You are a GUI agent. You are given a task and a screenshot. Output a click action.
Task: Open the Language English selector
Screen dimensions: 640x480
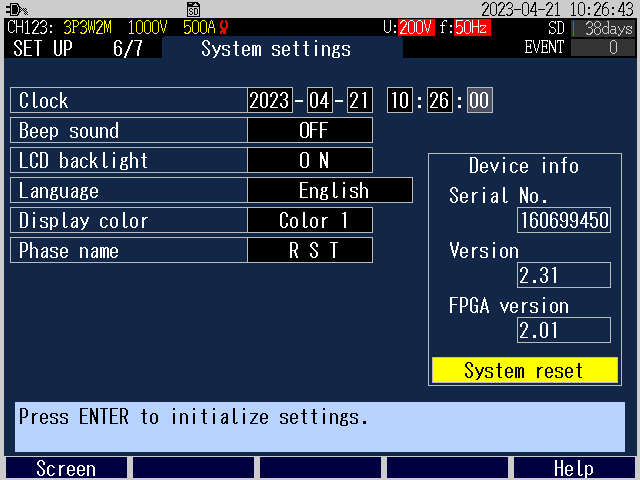point(330,190)
